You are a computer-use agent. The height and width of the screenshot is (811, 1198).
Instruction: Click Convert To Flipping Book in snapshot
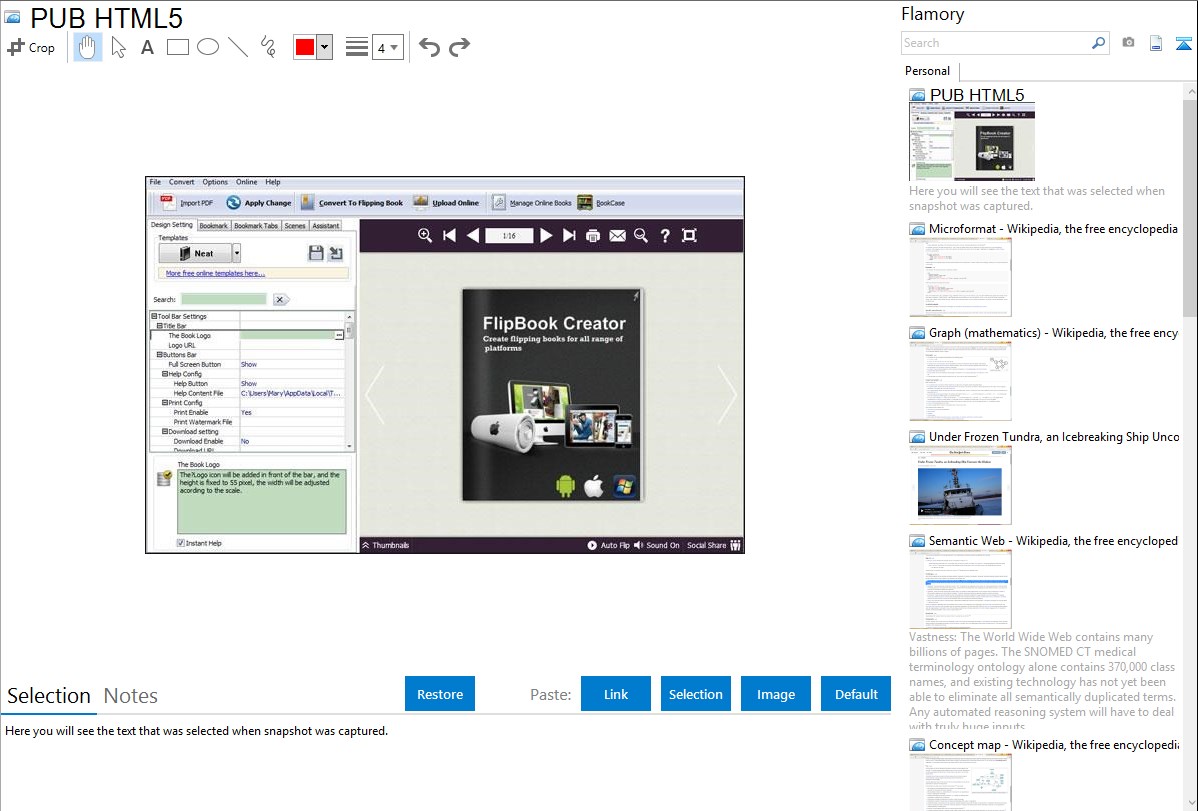point(351,203)
